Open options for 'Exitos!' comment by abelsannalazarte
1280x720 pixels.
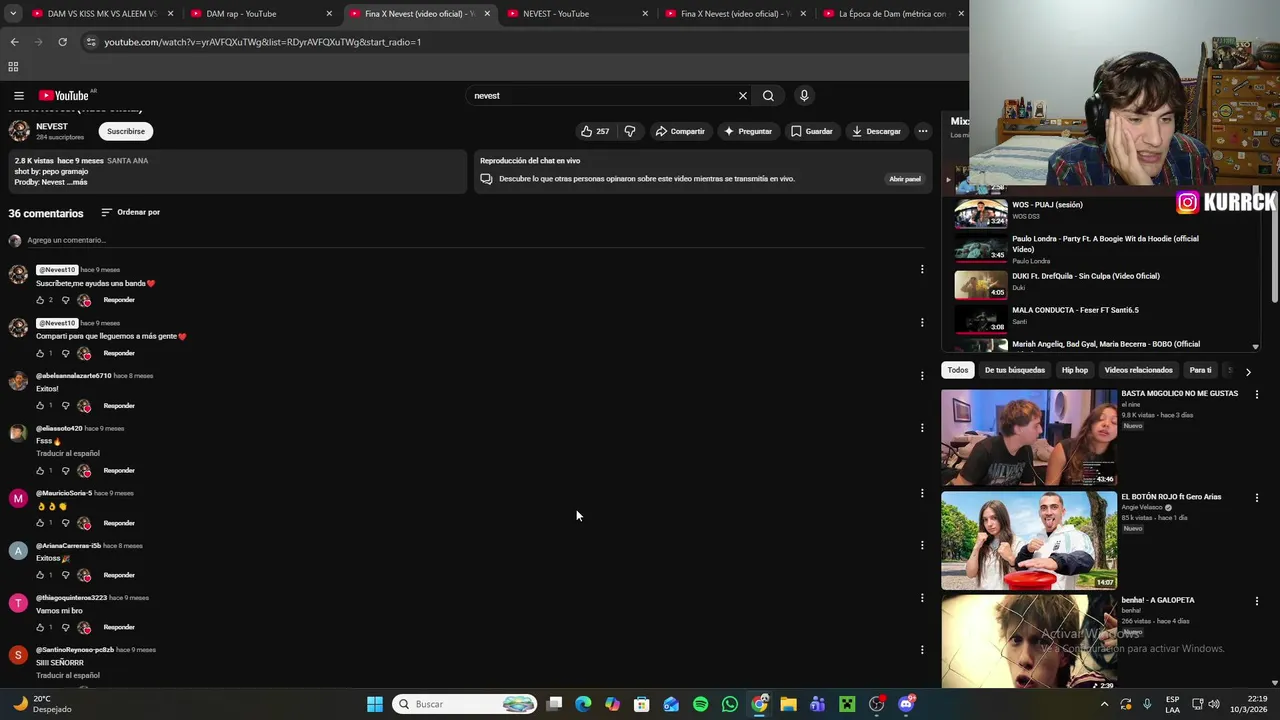pyautogui.click(x=922, y=375)
